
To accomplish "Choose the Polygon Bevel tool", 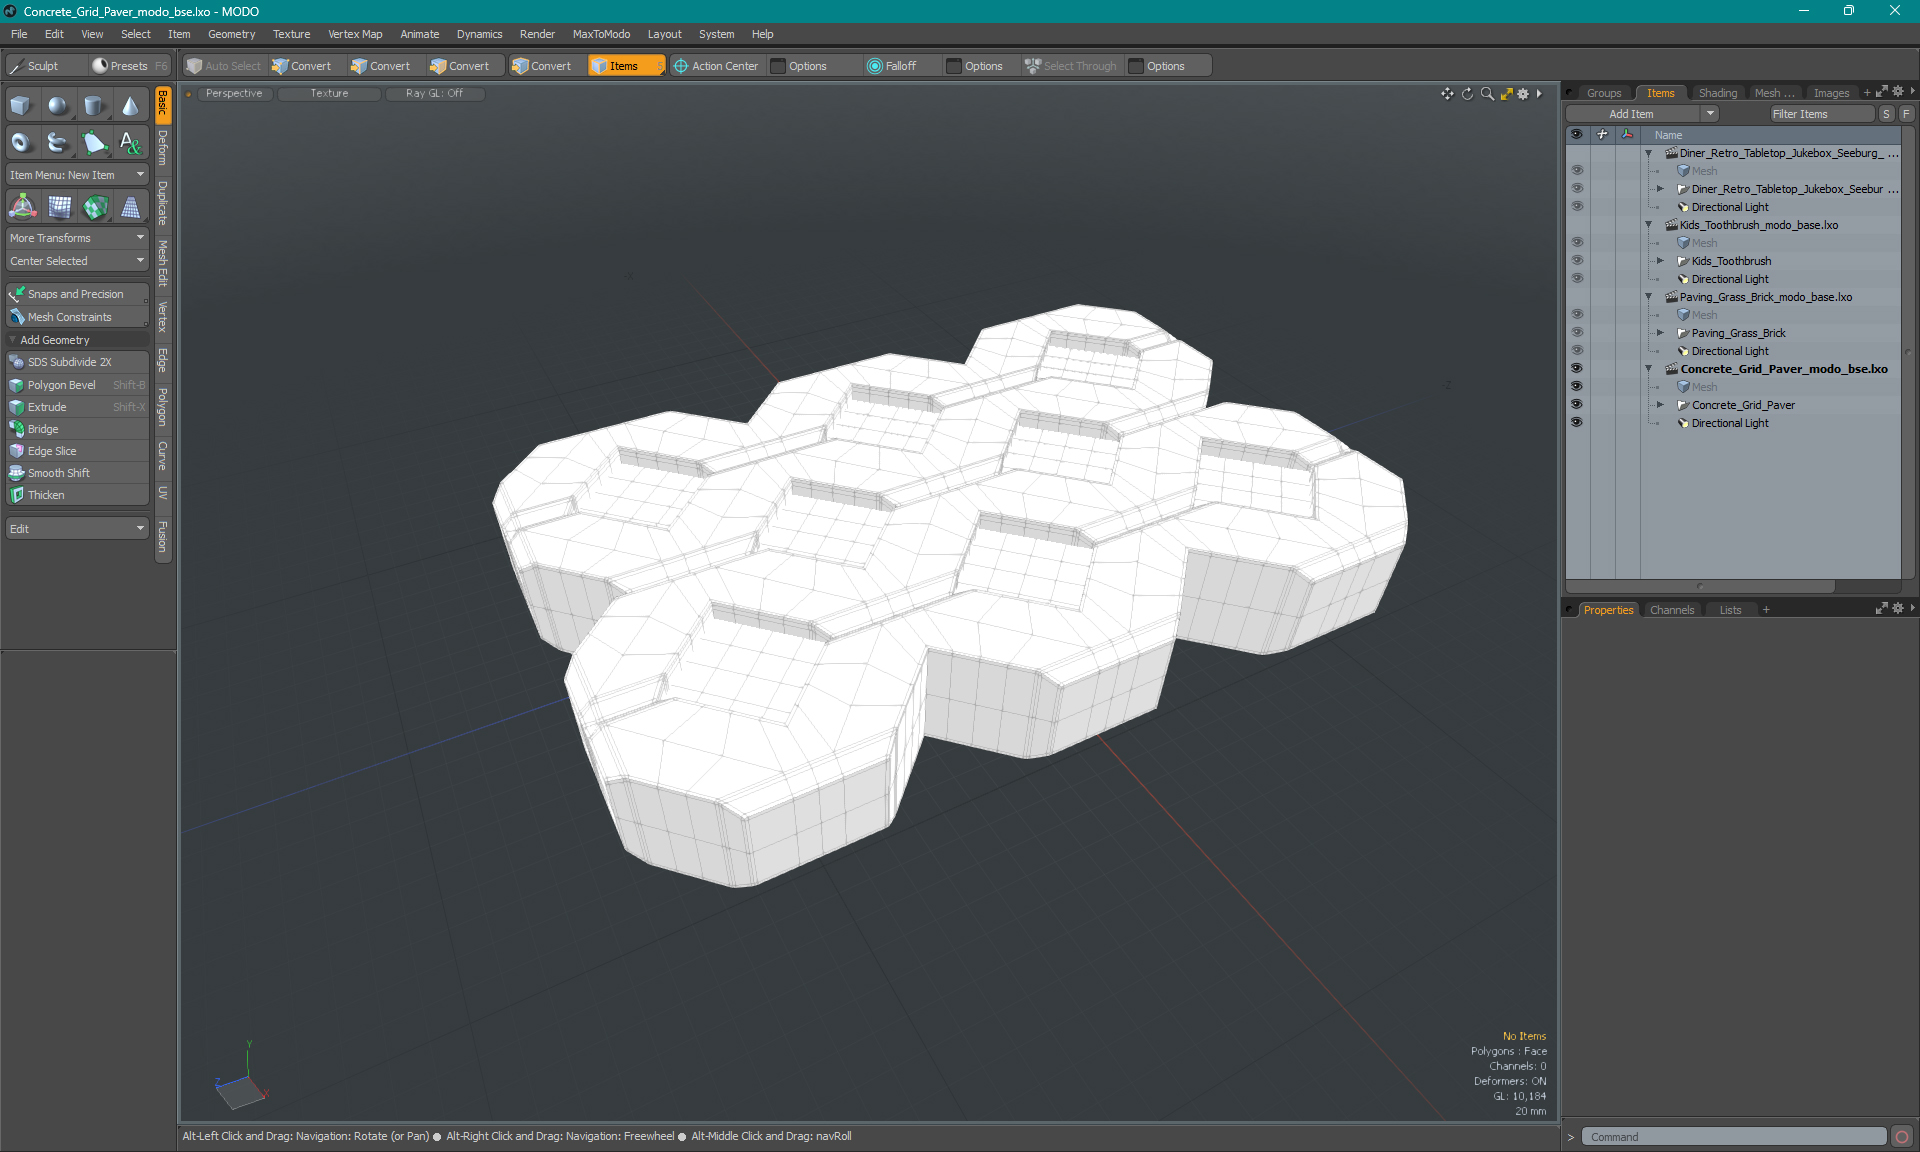I will tap(77, 385).
